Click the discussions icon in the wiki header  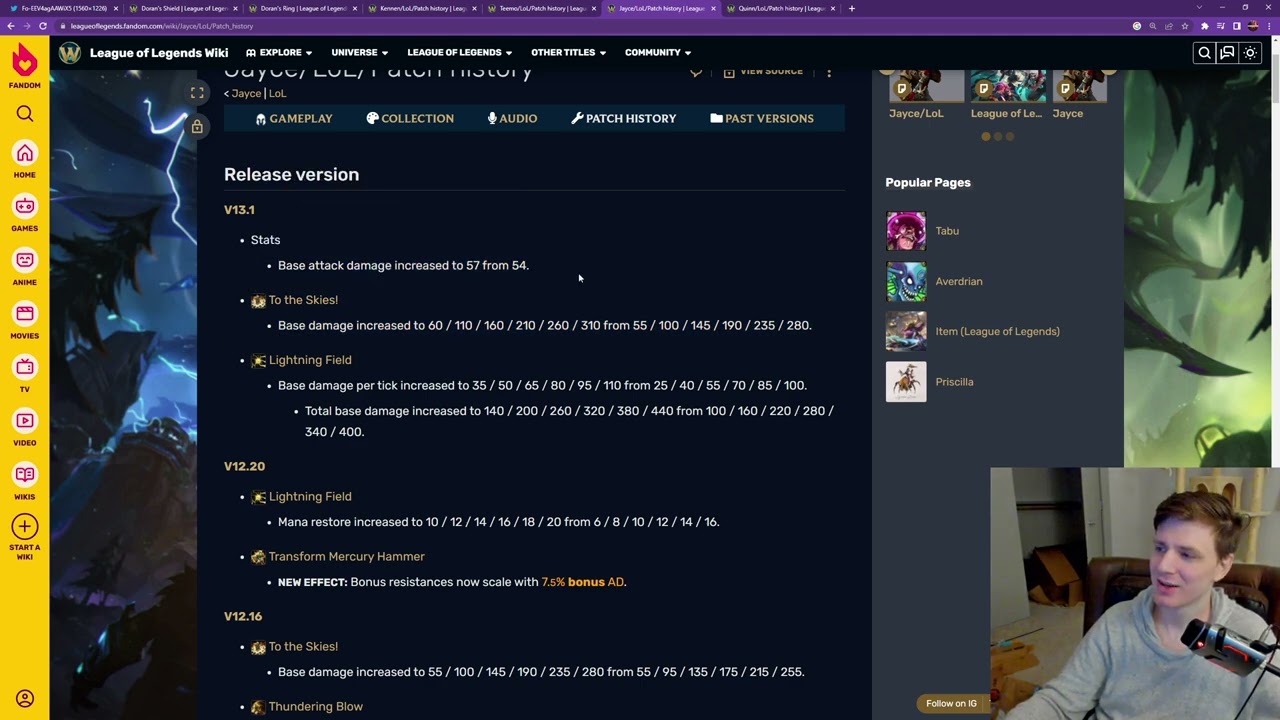point(1227,53)
